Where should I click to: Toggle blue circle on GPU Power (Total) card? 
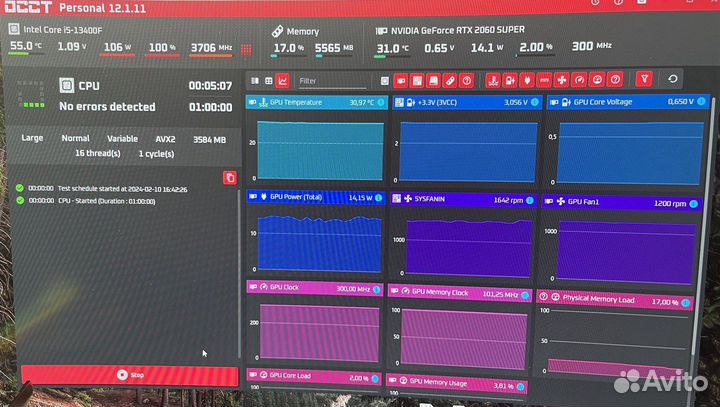[378, 198]
